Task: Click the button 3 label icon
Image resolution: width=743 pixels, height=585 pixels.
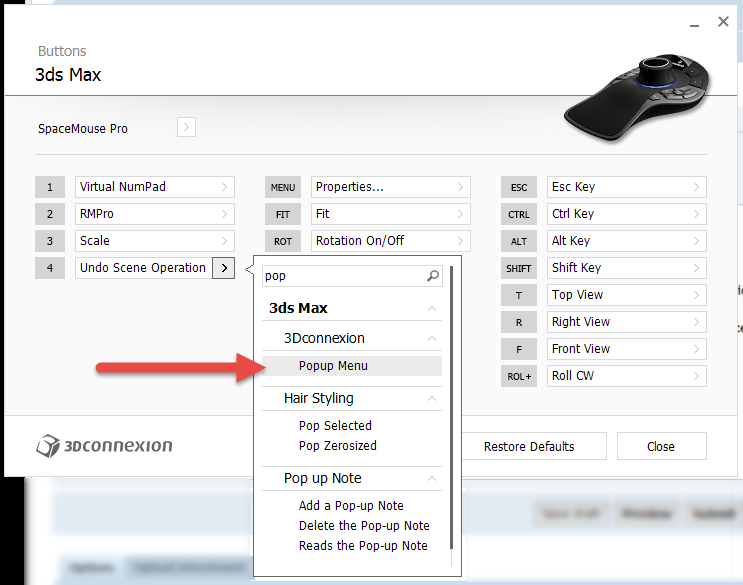Action: 50,241
